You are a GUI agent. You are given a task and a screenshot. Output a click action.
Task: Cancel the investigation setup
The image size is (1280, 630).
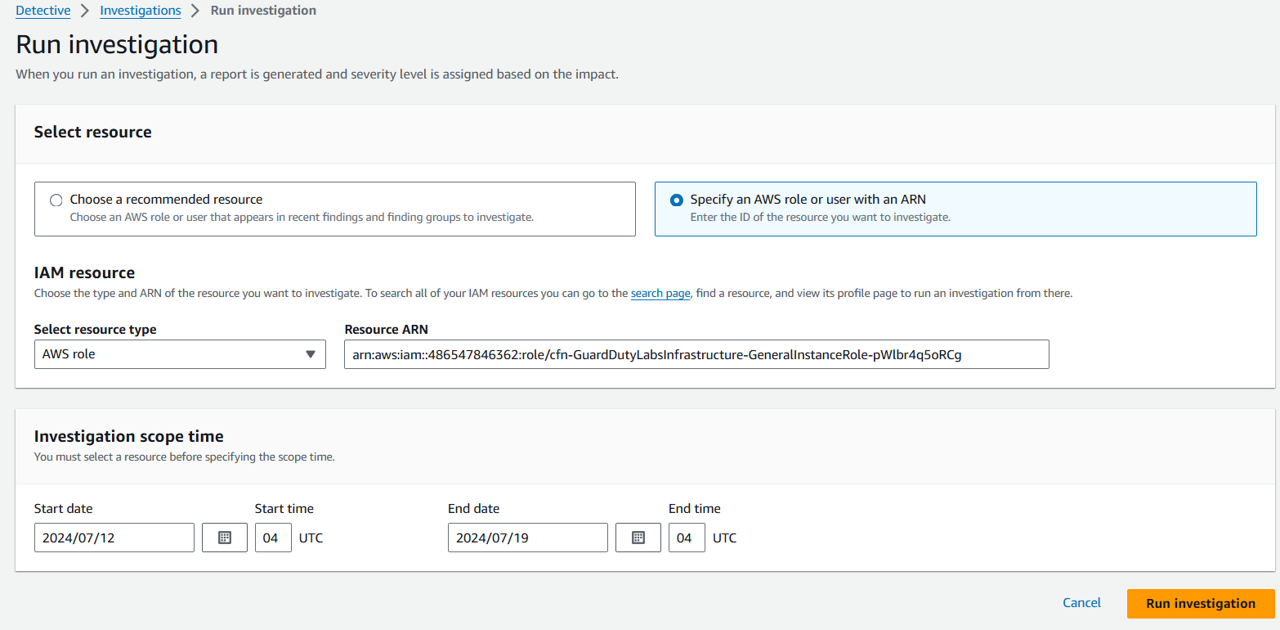point(1082,603)
